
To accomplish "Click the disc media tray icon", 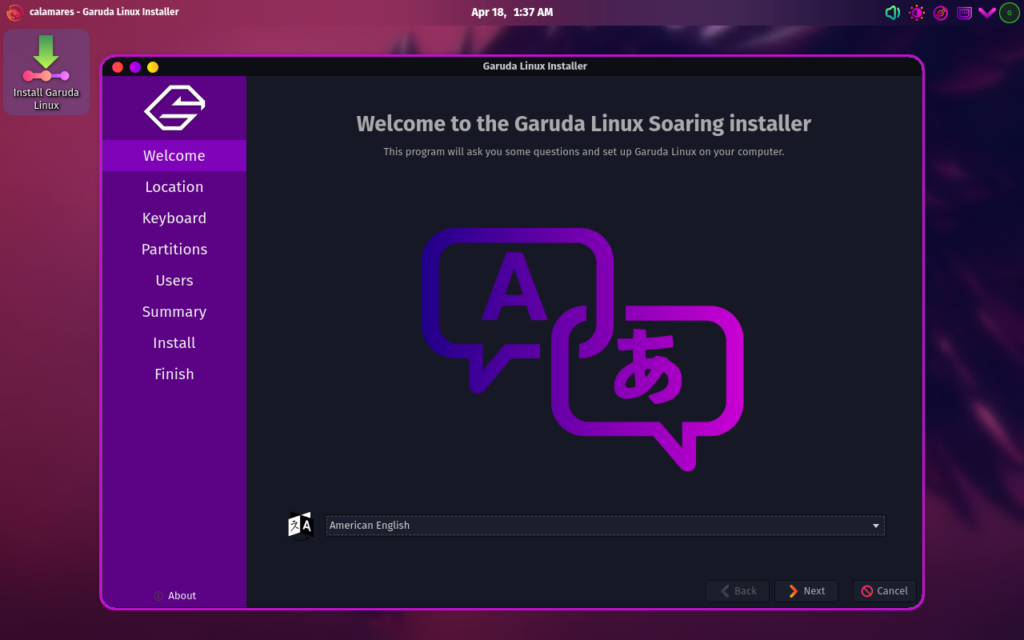I will tap(940, 13).
